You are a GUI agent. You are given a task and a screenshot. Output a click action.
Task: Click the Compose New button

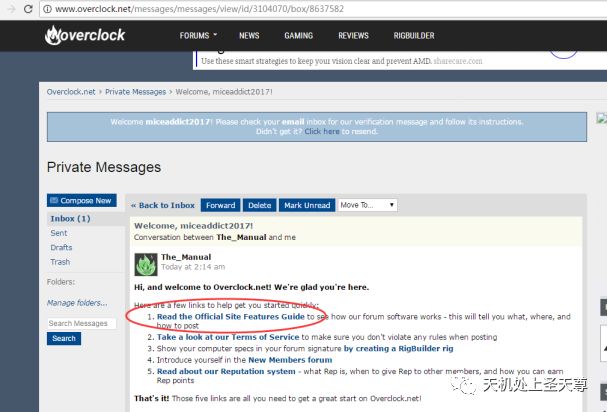[x=82, y=201]
